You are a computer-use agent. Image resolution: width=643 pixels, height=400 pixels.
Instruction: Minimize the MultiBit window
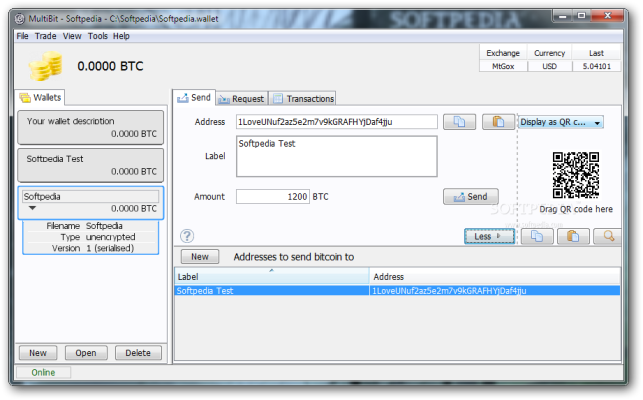click(563, 16)
